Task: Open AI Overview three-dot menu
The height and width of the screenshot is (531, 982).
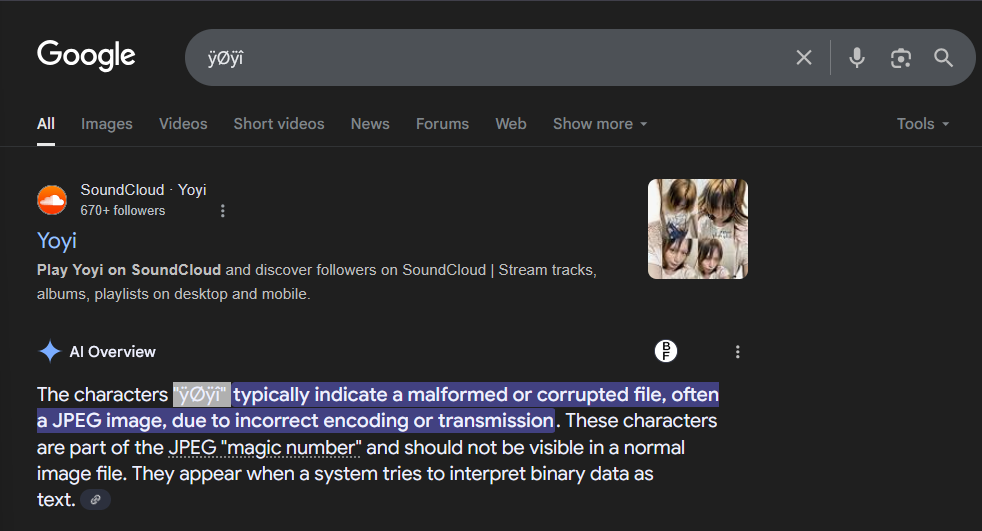Action: tap(738, 352)
